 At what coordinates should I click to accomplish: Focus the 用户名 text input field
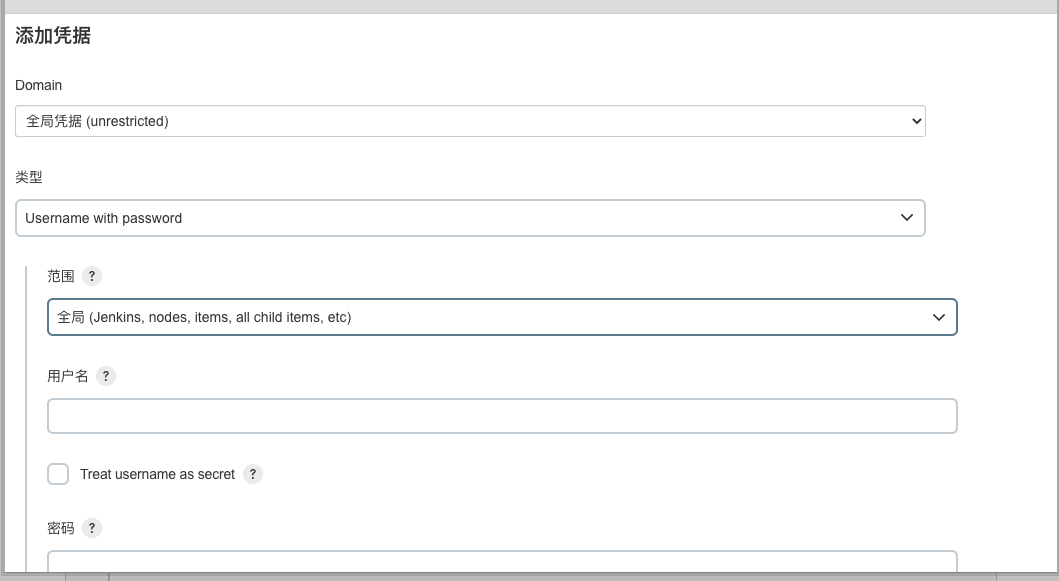pos(502,416)
